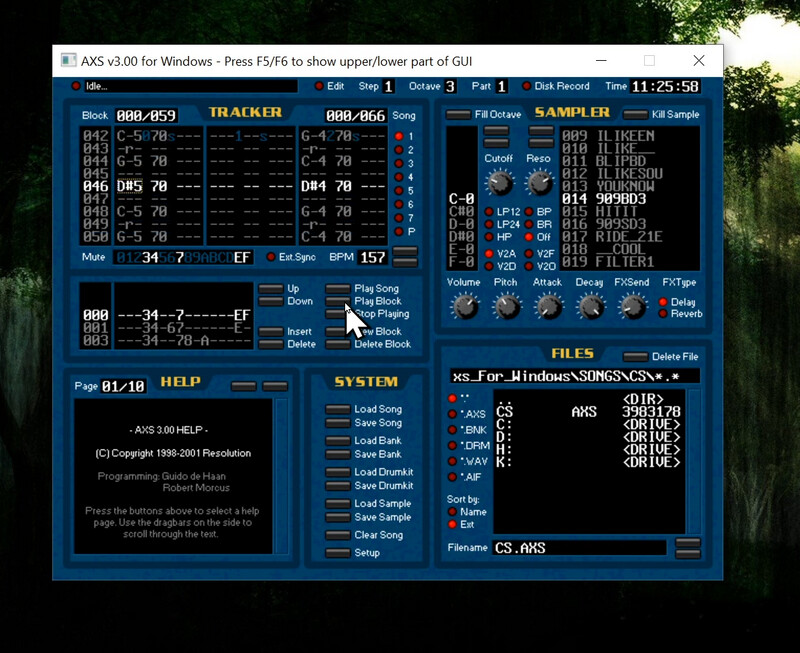Viewport: 800px width, 653px height.
Task: Click the Fill Octave button
Action: click(x=458, y=115)
